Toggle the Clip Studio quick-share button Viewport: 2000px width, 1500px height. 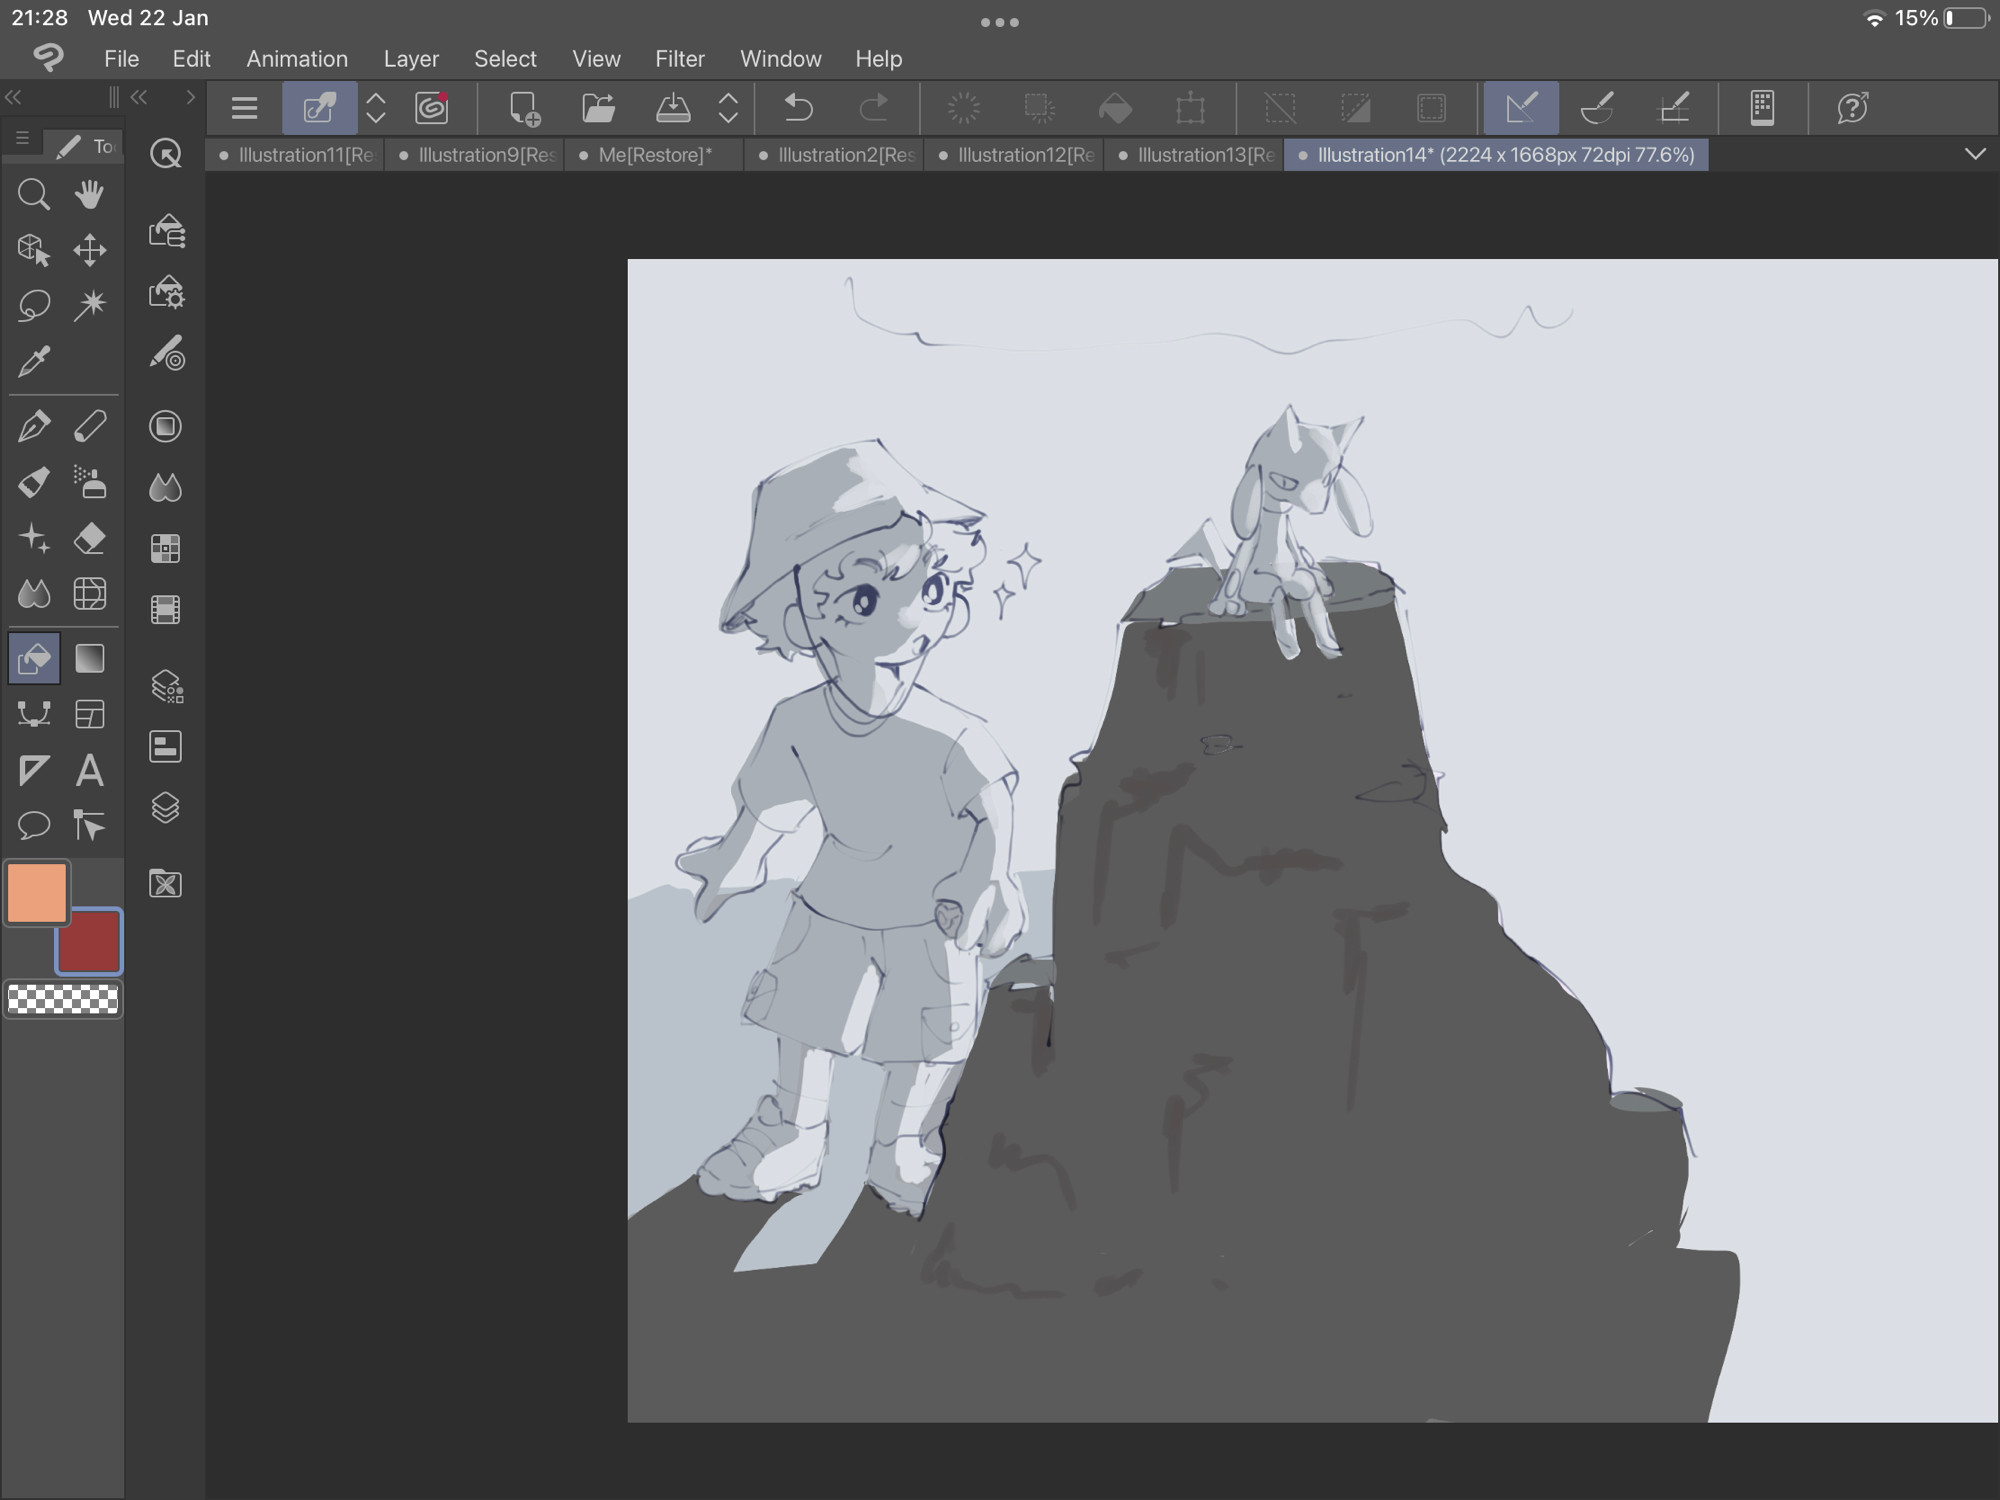(319, 108)
